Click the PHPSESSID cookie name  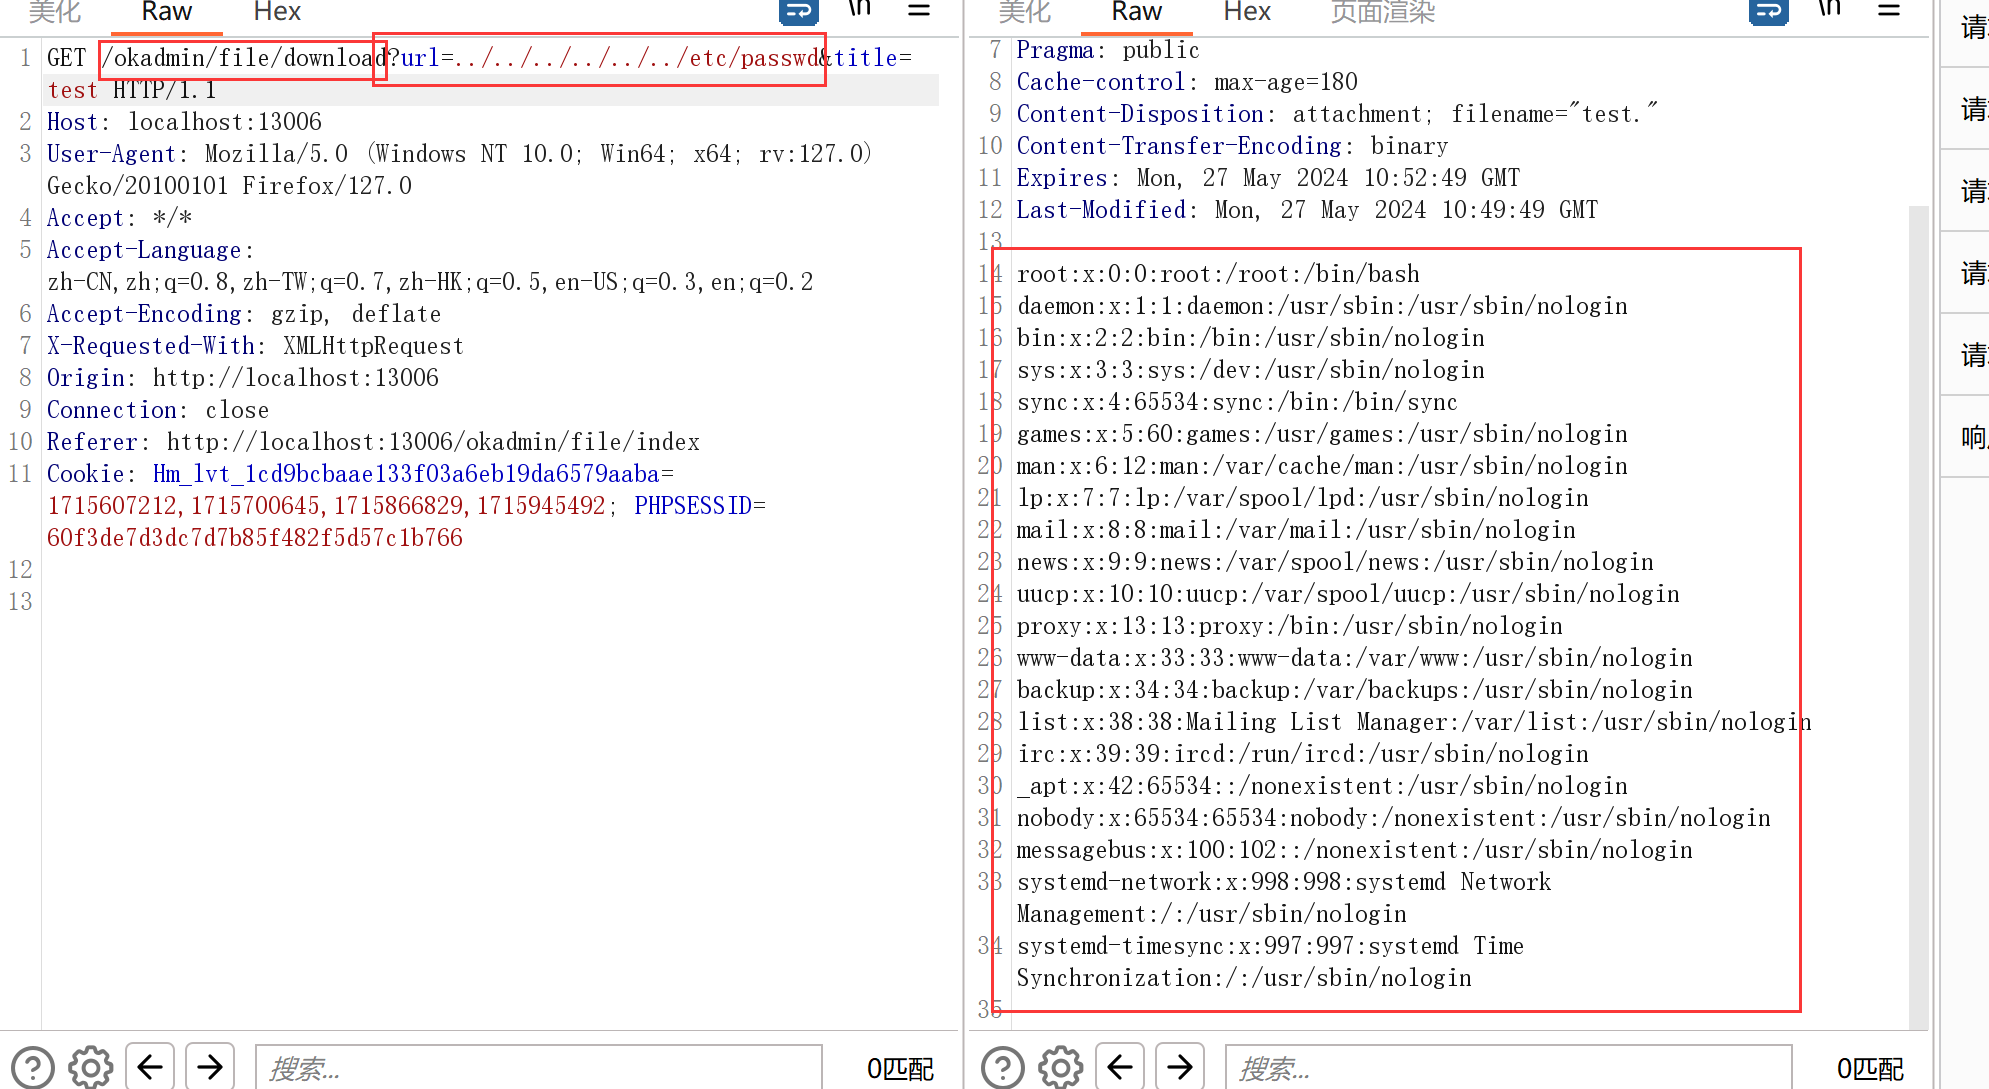(x=693, y=506)
